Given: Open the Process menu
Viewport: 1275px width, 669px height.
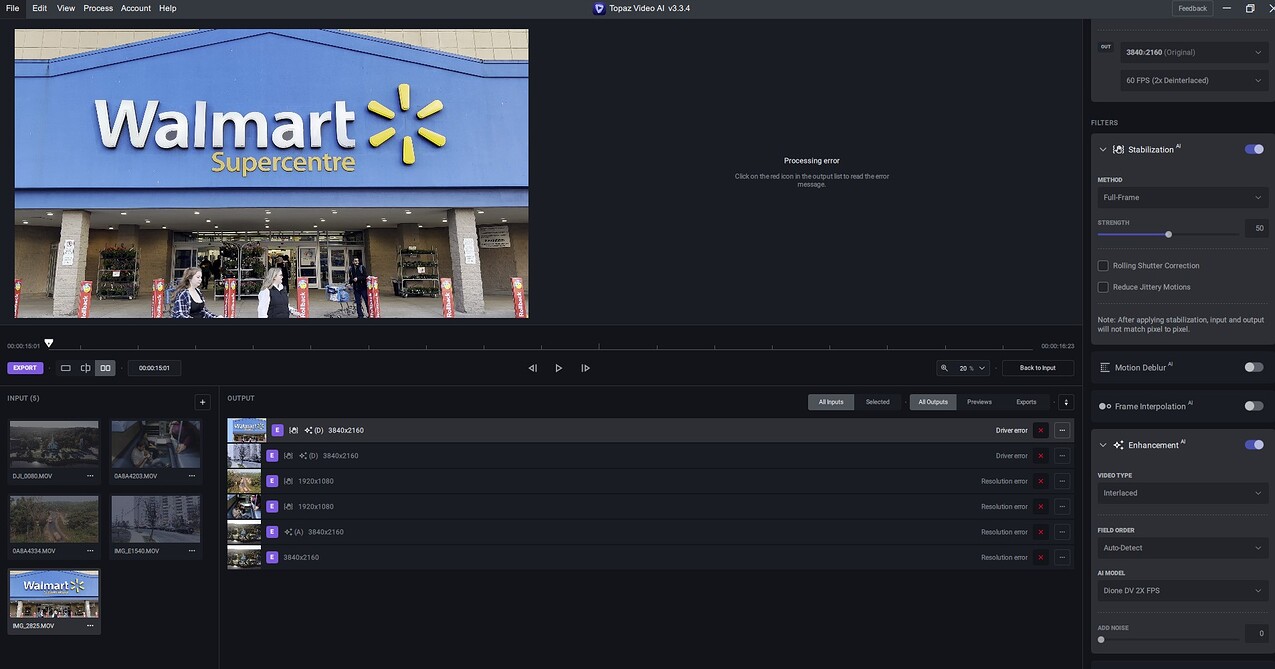Looking at the screenshot, I should pos(98,8).
